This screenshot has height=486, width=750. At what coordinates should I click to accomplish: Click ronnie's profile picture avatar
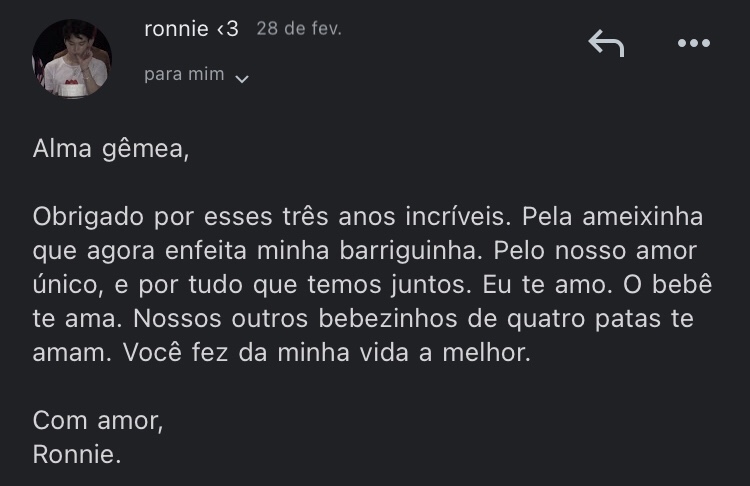(x=71, y=58)
